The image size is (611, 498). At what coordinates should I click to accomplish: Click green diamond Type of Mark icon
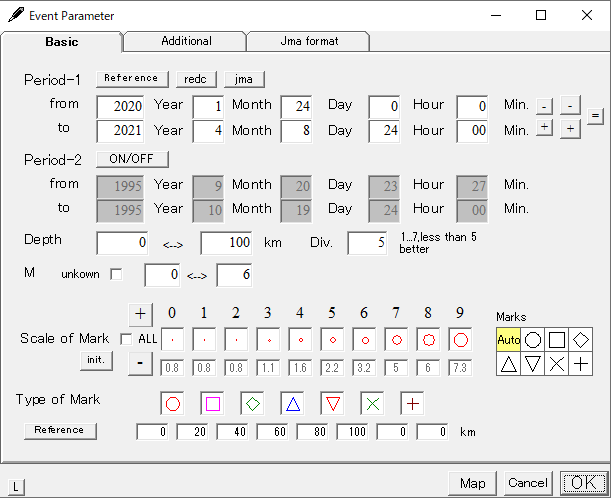253,404
